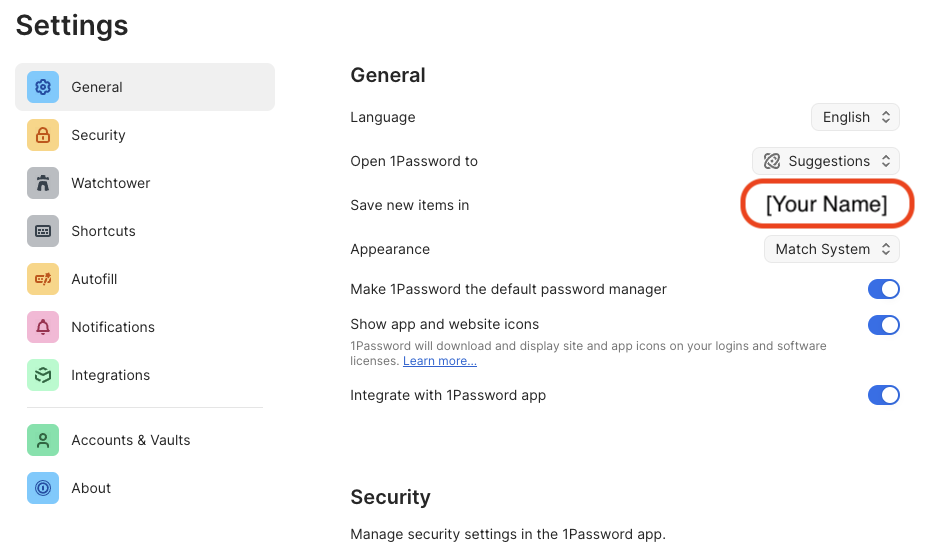Click the Security padlock icon
Image resolution: width=947 pixels, height=556 pixels.
click(43, 135)
